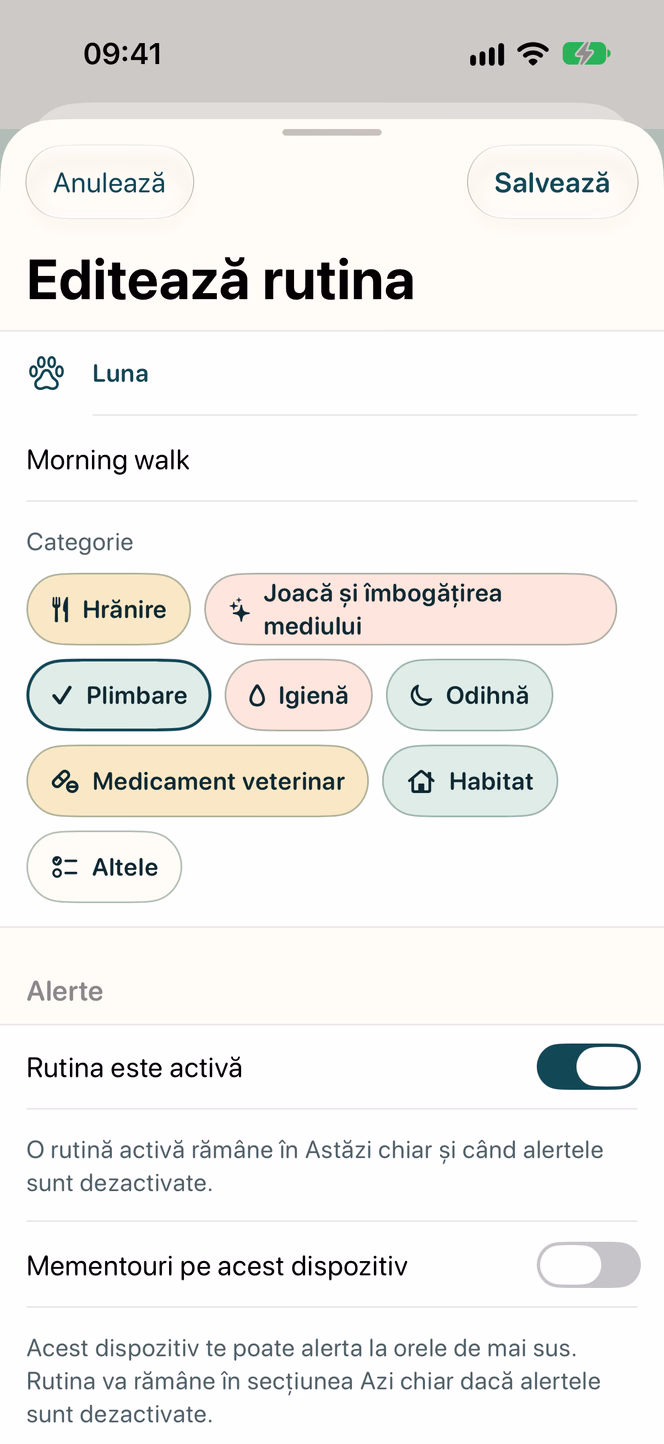
Task: Tap the sheet grabber handle at top
Action: (332, 132)
